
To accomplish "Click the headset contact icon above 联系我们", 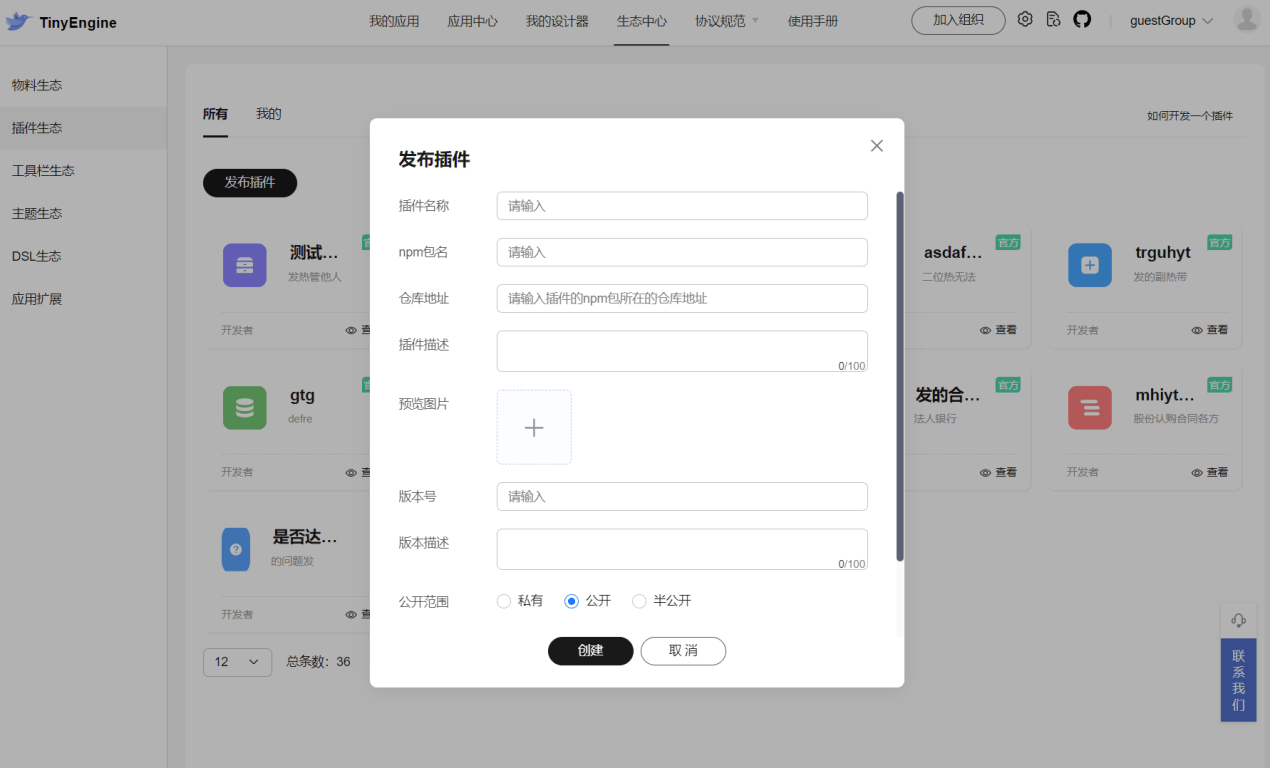I will (x=1238, y=620).
